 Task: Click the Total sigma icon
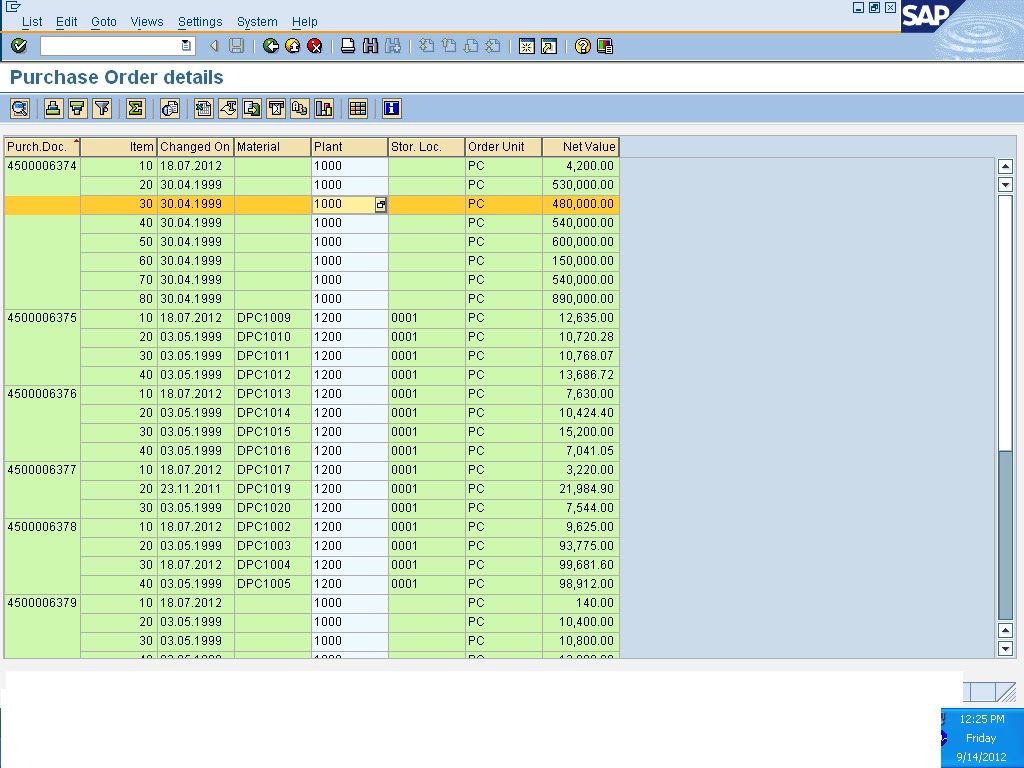pos(136,108)
